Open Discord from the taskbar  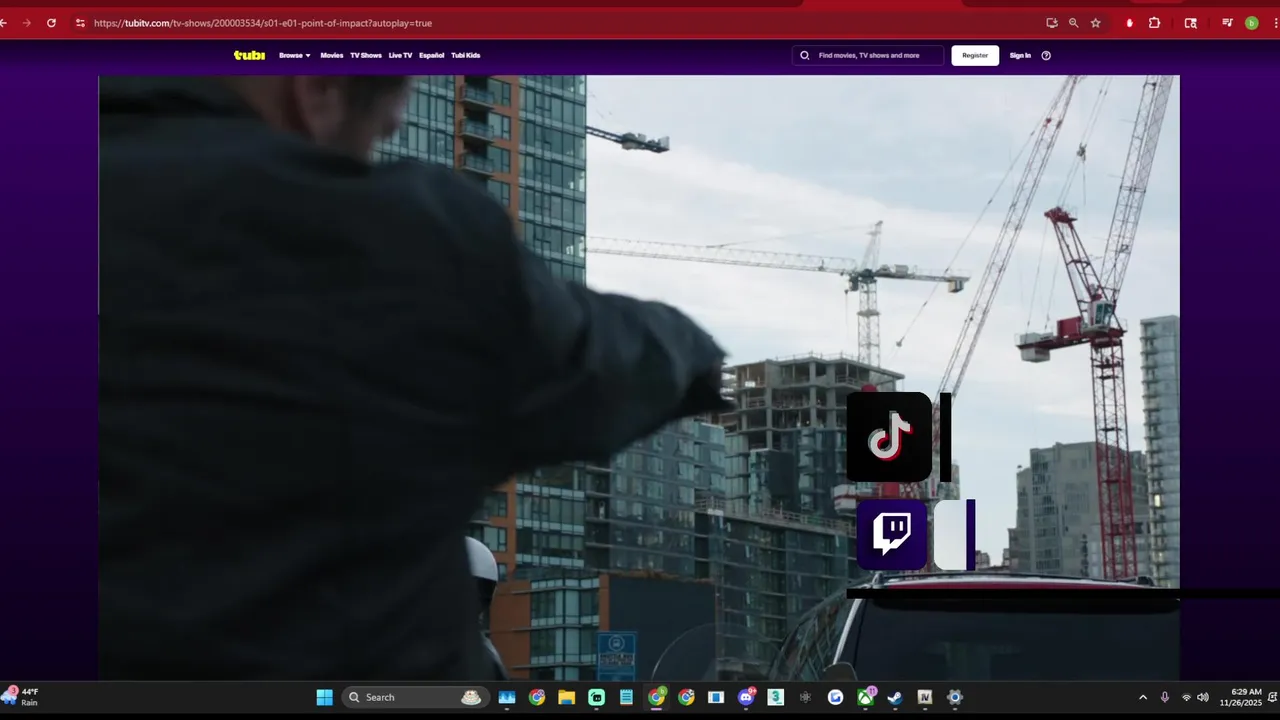(x=746, y=697)
